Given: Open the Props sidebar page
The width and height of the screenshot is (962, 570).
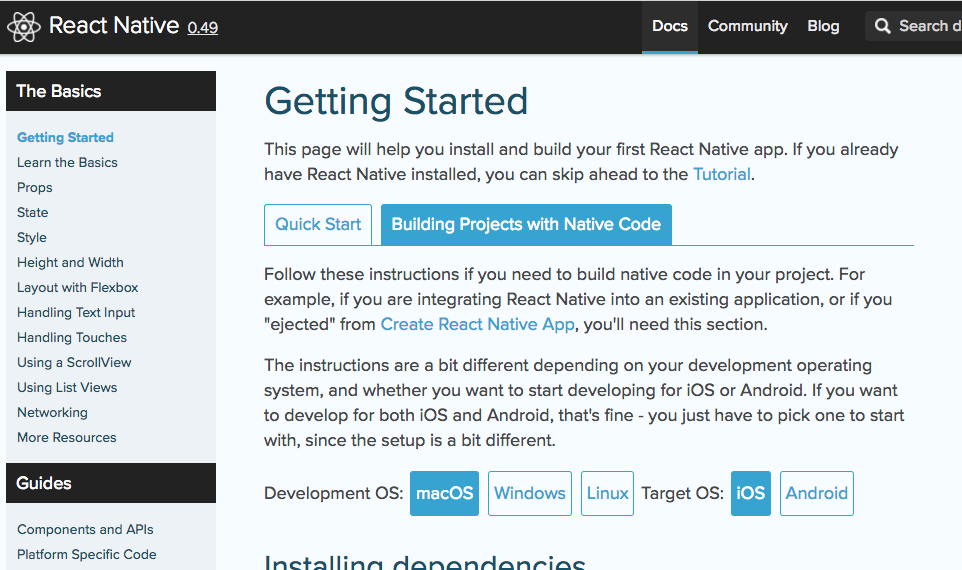Looking at the screenshot, I should pyautogui.click(x=34, y=188).
